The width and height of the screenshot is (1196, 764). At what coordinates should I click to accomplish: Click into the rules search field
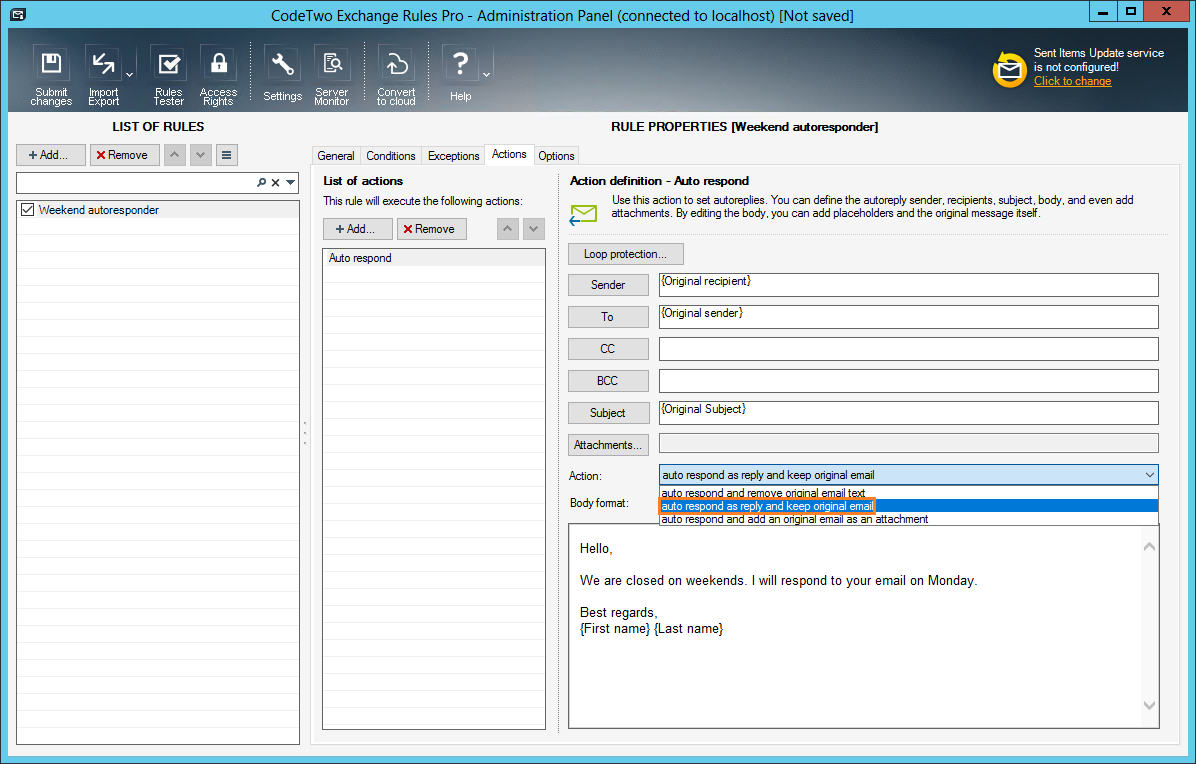[x=136, y=182]
